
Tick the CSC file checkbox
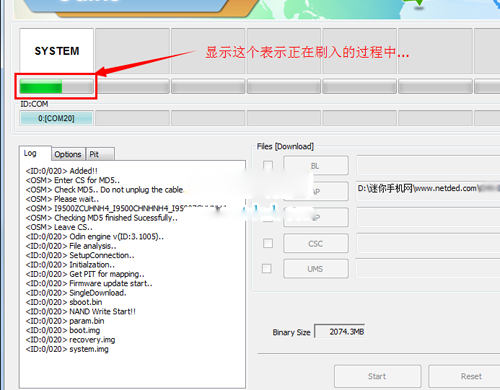click(268, 243)
